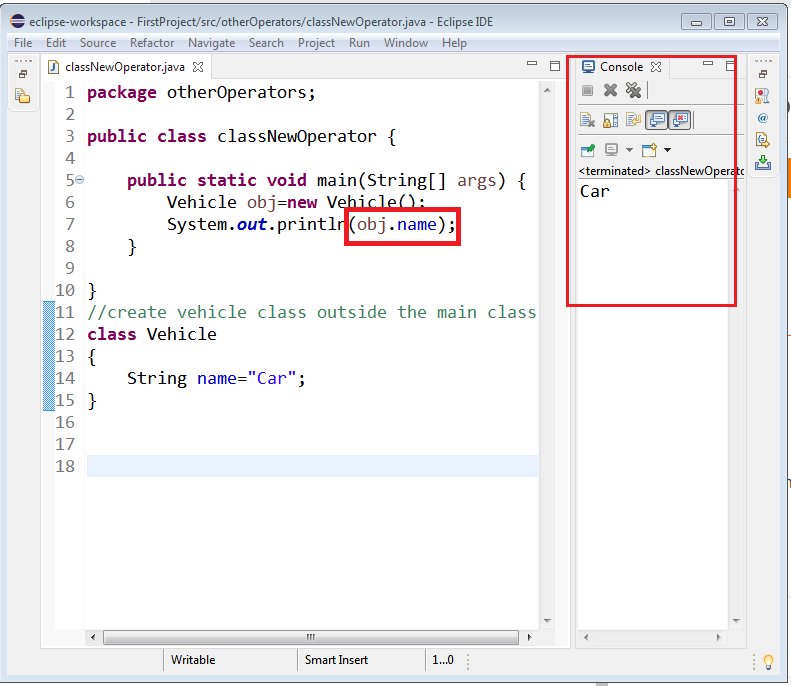Click line number 18 in the gutter
The image size is (791, 686).
coord(65,466)
